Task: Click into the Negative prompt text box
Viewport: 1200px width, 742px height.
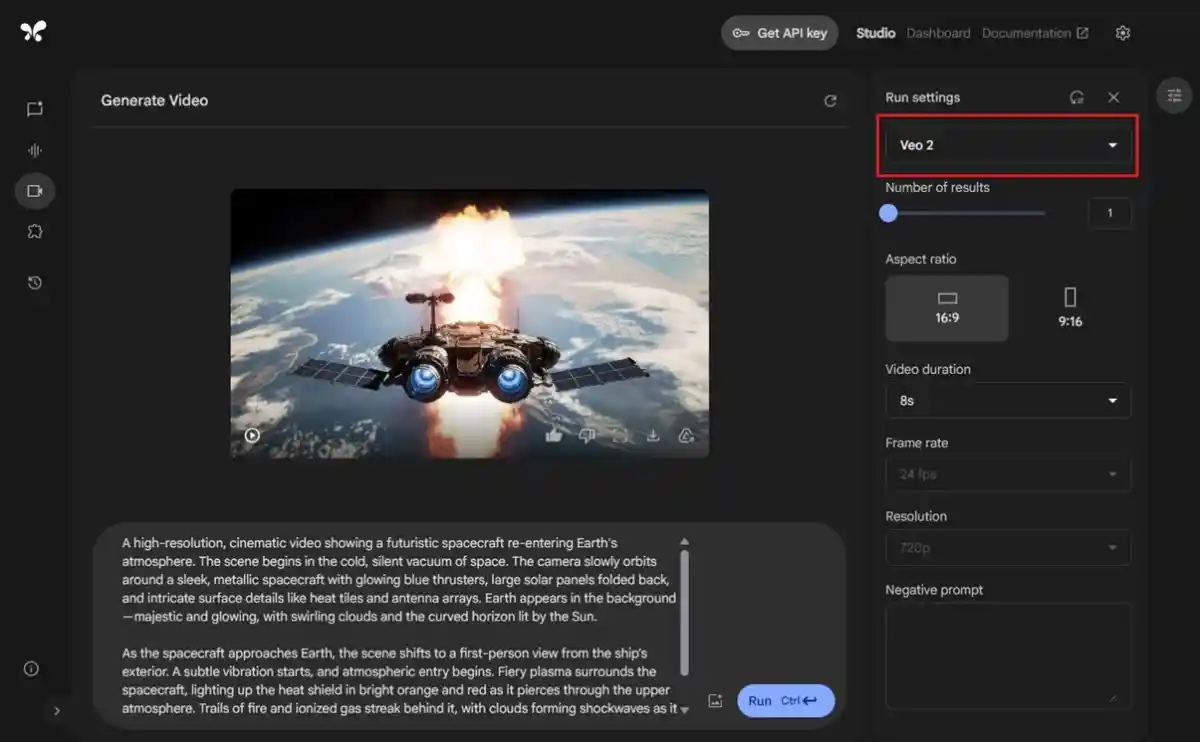Action: tap(1008, 656)
